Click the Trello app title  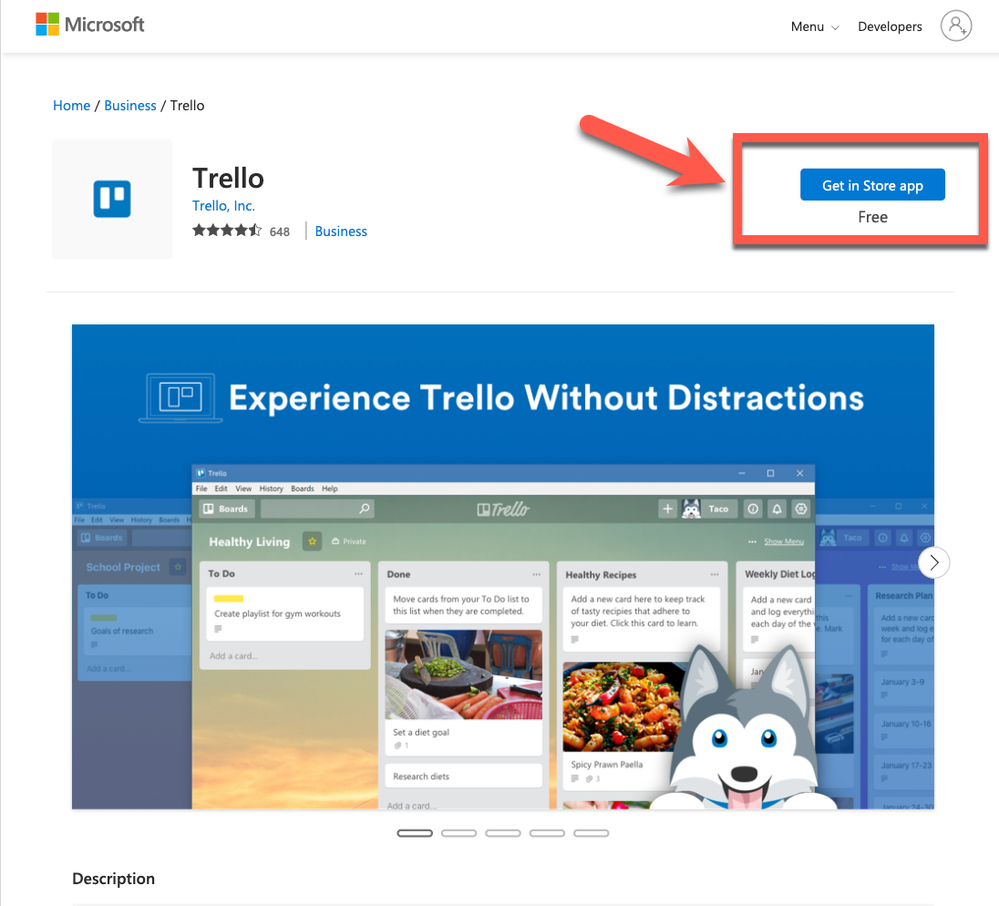[228, 178]
